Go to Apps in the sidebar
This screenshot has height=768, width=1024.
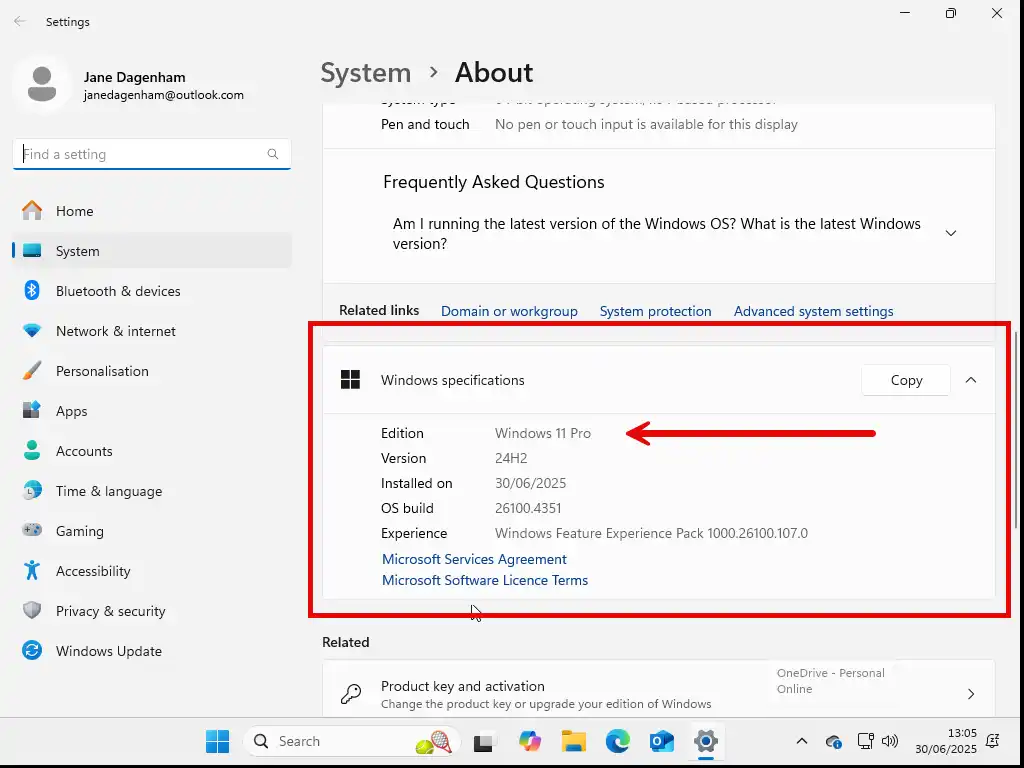pyautogui.click(x=72, y=411)
